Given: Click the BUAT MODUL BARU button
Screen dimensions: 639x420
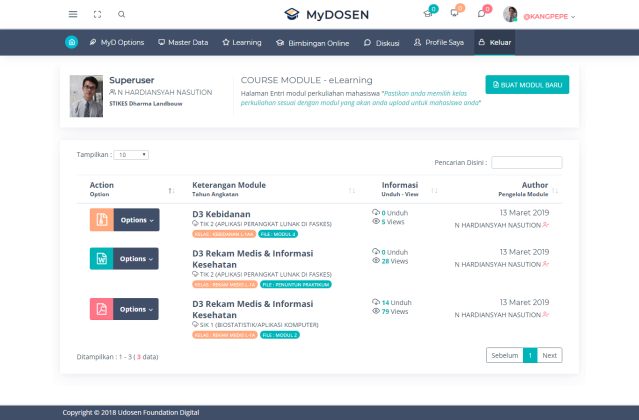Looking at the screenshot, I should coord(527,85).
